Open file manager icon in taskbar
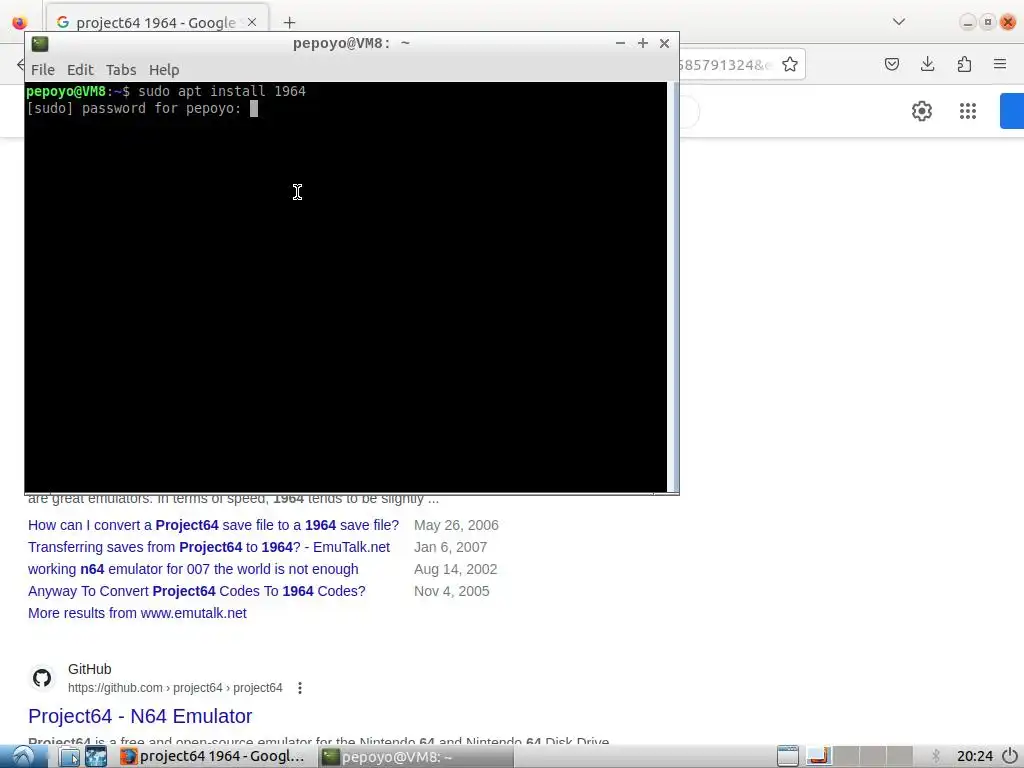 69,756
